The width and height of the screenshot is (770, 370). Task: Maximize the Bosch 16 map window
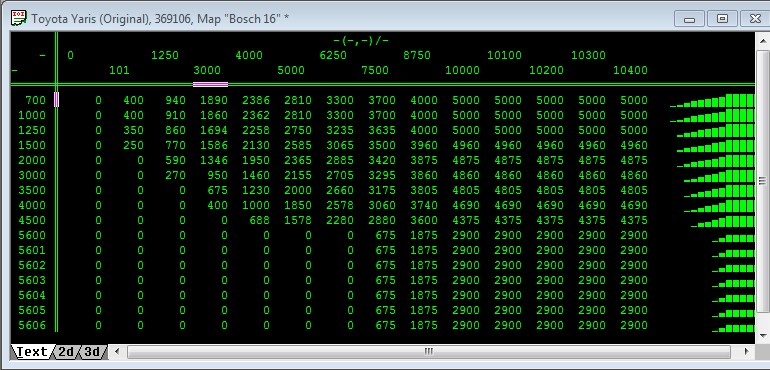pyautogui.click(x=722, y=19)
